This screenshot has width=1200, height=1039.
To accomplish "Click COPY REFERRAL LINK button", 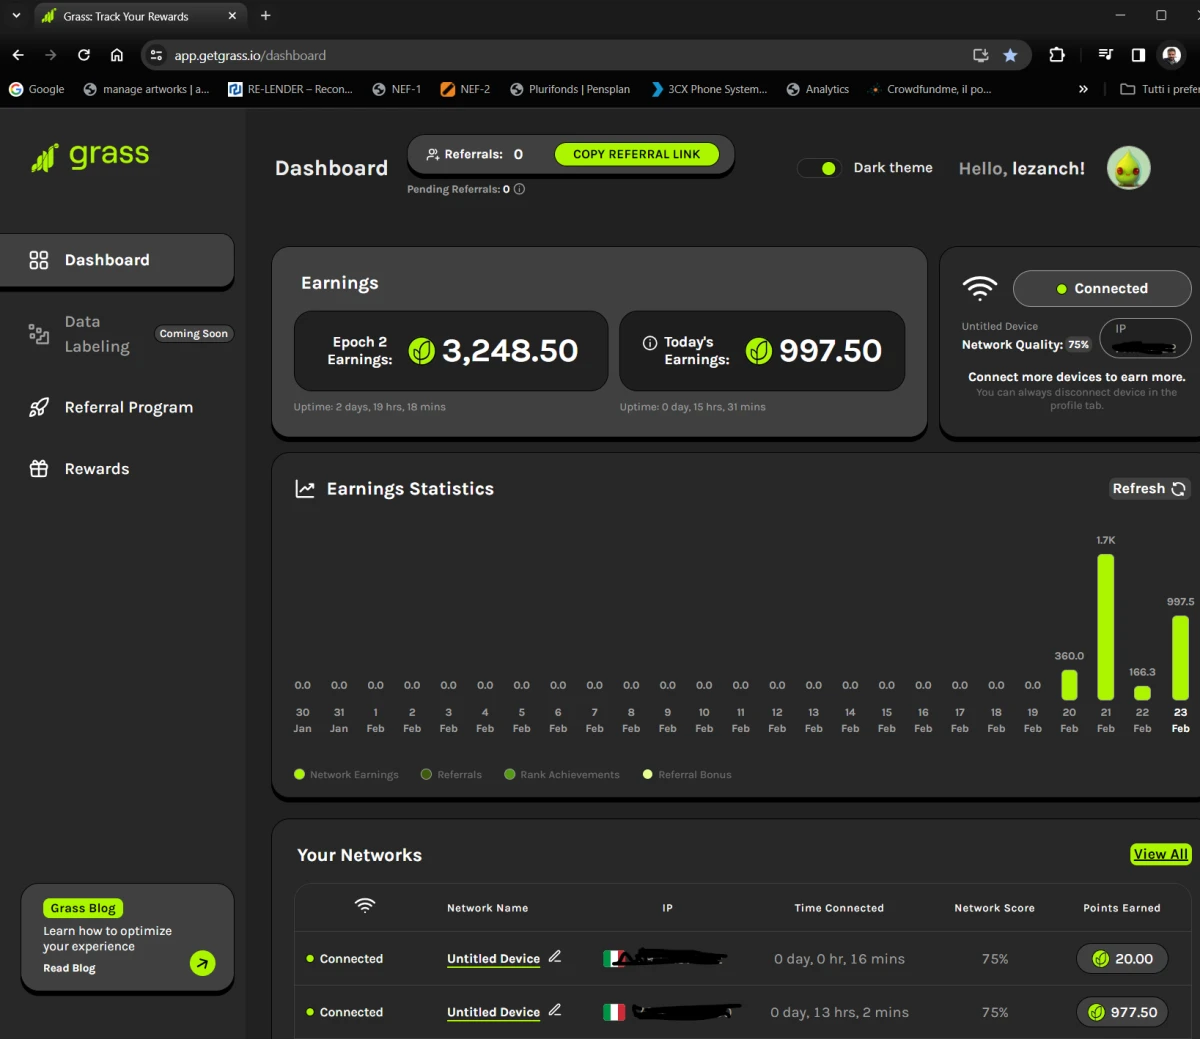I will (x=636, y=154).
